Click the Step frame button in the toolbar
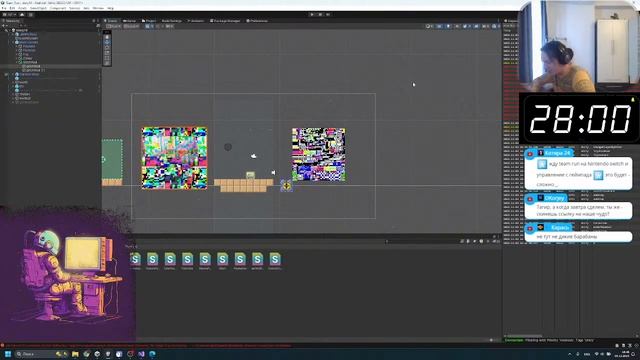The image size is (640, 360). pos(328,15)
